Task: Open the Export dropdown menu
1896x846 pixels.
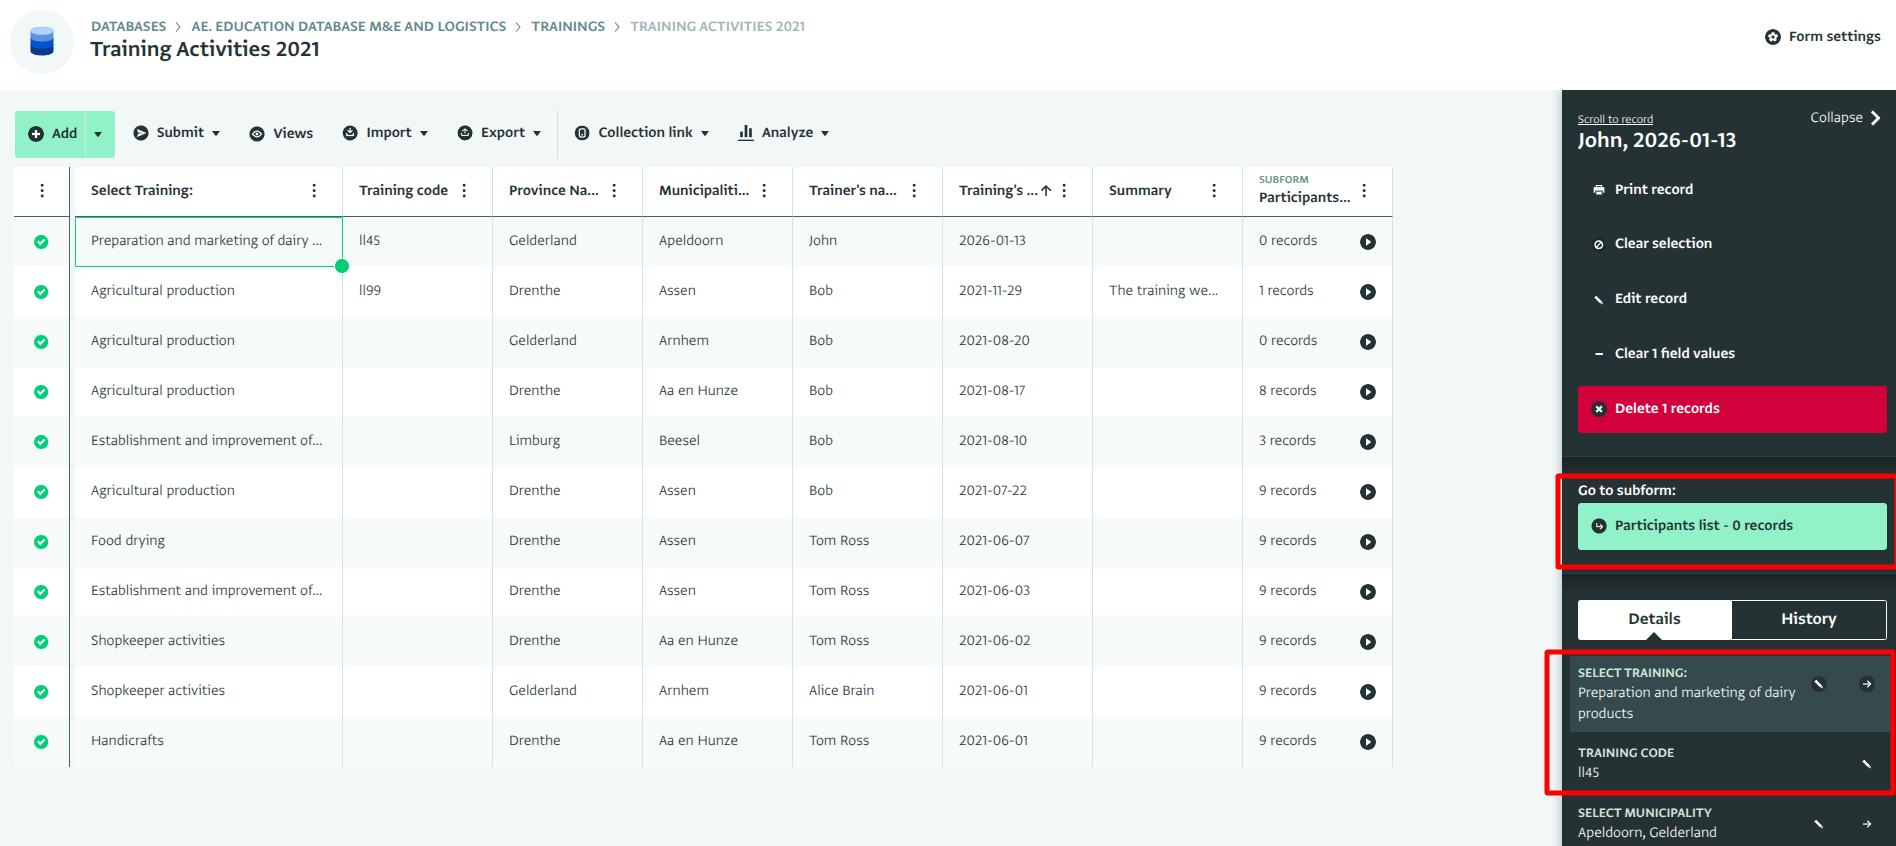Action: click(x=499, y=133)
